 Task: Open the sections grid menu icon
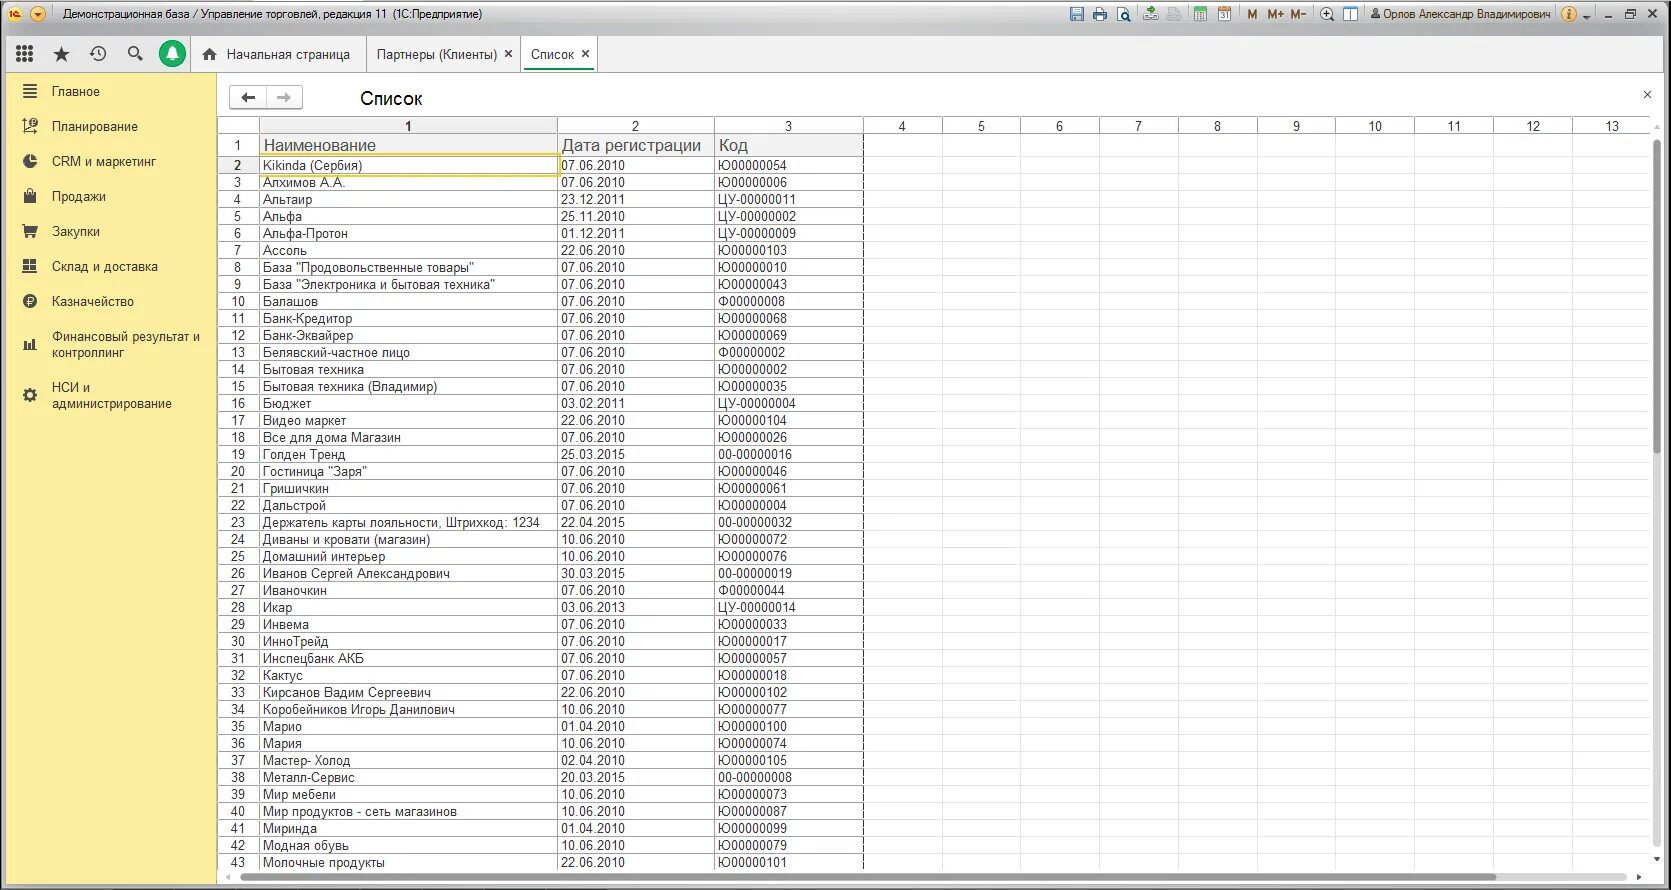point(25,54)
